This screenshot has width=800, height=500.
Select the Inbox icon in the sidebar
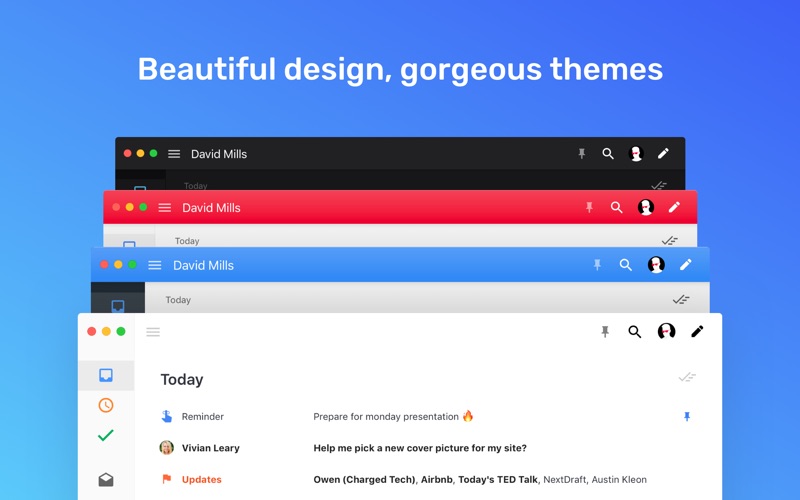click(106, 376)
